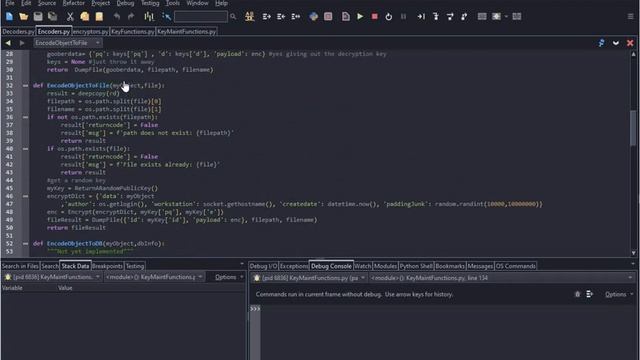The width and height of the screenshot is (640, 360).
Task: Stop debugging with the red square
Action: tap(374, 16)
